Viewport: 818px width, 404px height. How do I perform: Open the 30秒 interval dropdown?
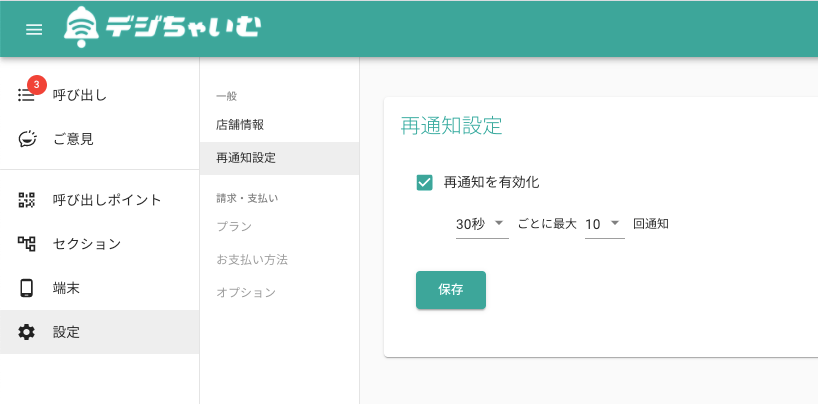coord(482,224)
